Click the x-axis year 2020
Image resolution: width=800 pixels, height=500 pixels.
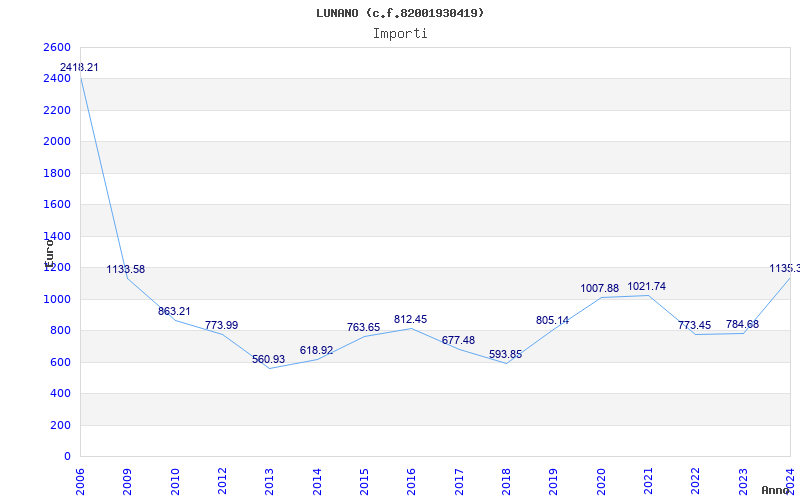click(x=601, y=481)
